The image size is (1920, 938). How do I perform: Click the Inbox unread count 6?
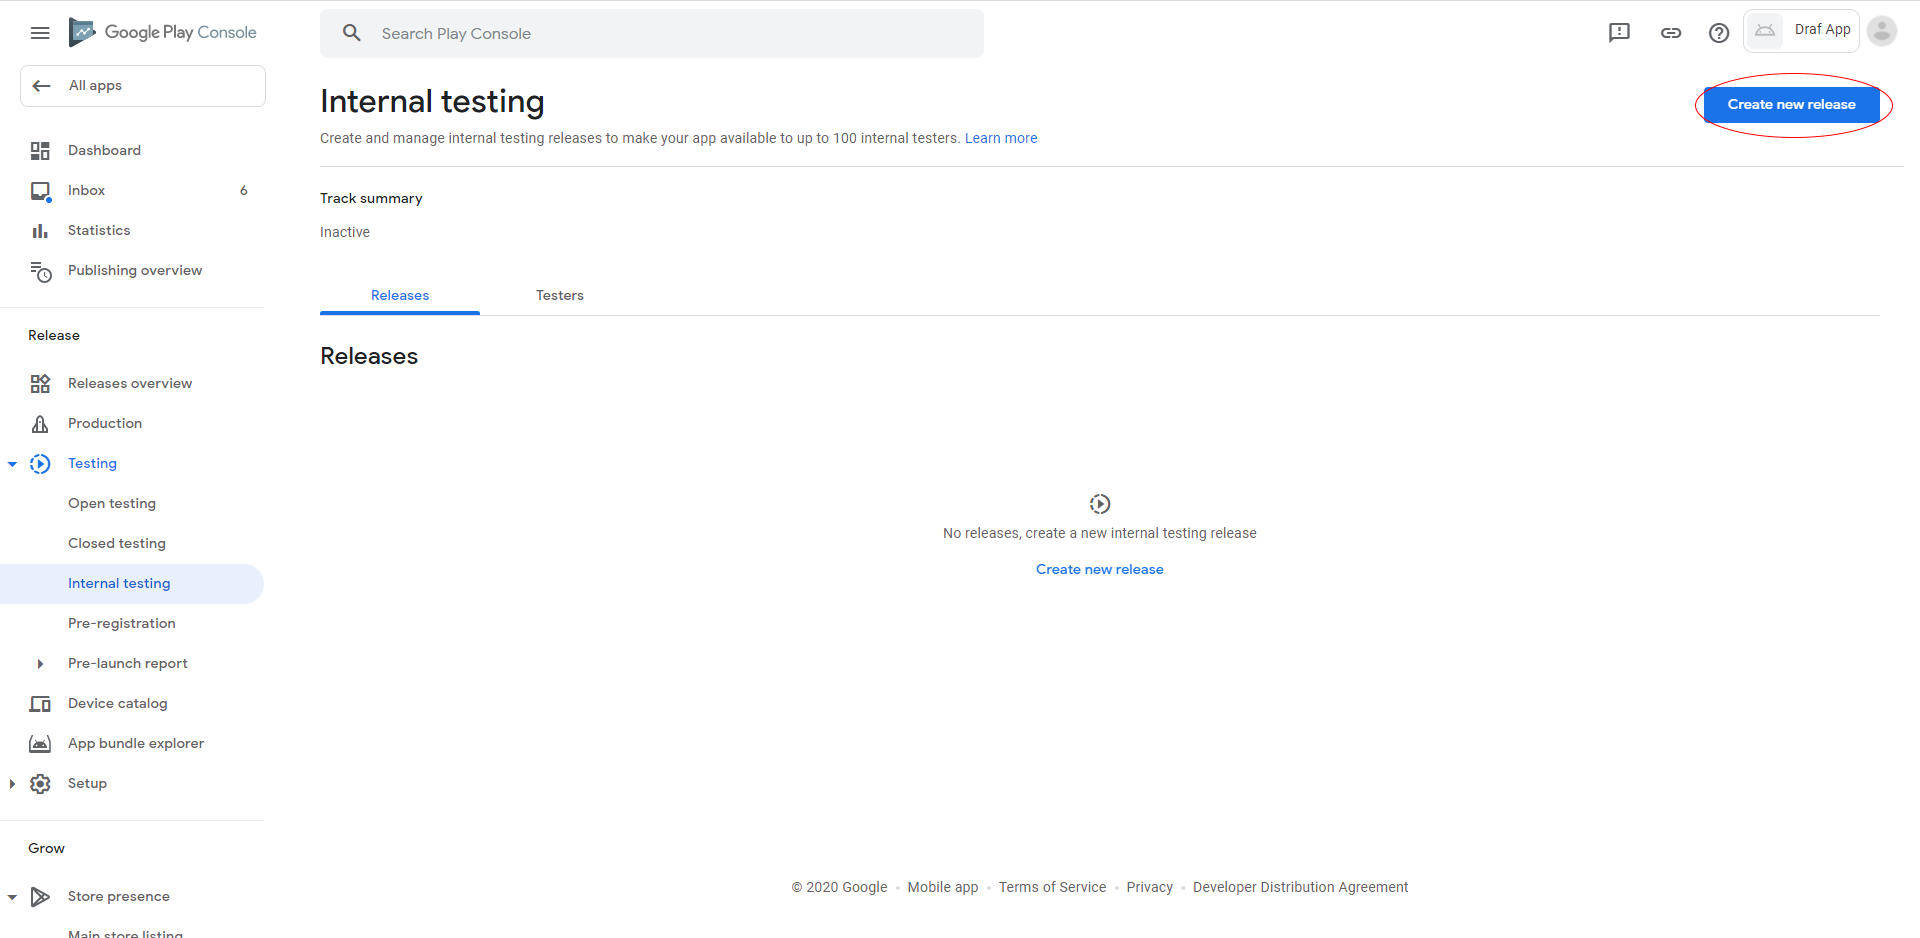coord(244,191)
